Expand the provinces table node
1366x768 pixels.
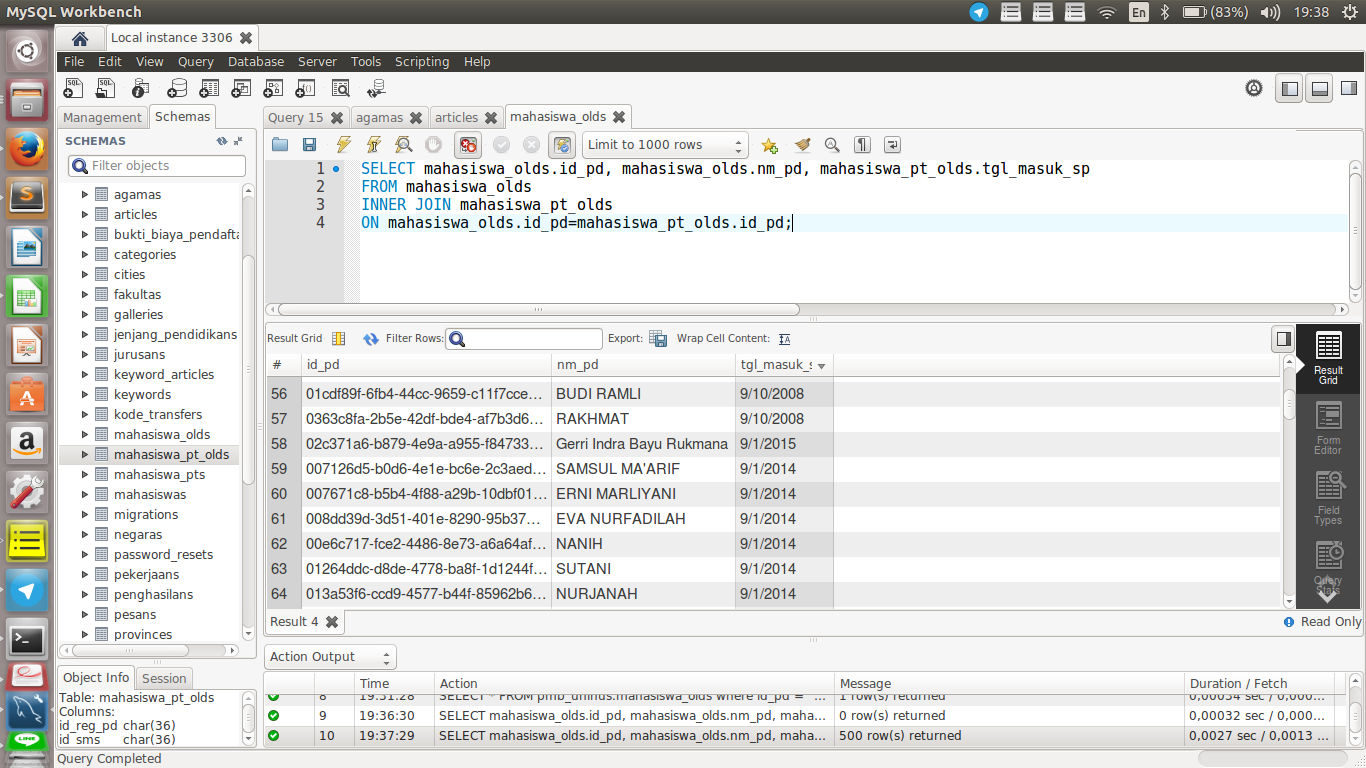coord(84,635)
